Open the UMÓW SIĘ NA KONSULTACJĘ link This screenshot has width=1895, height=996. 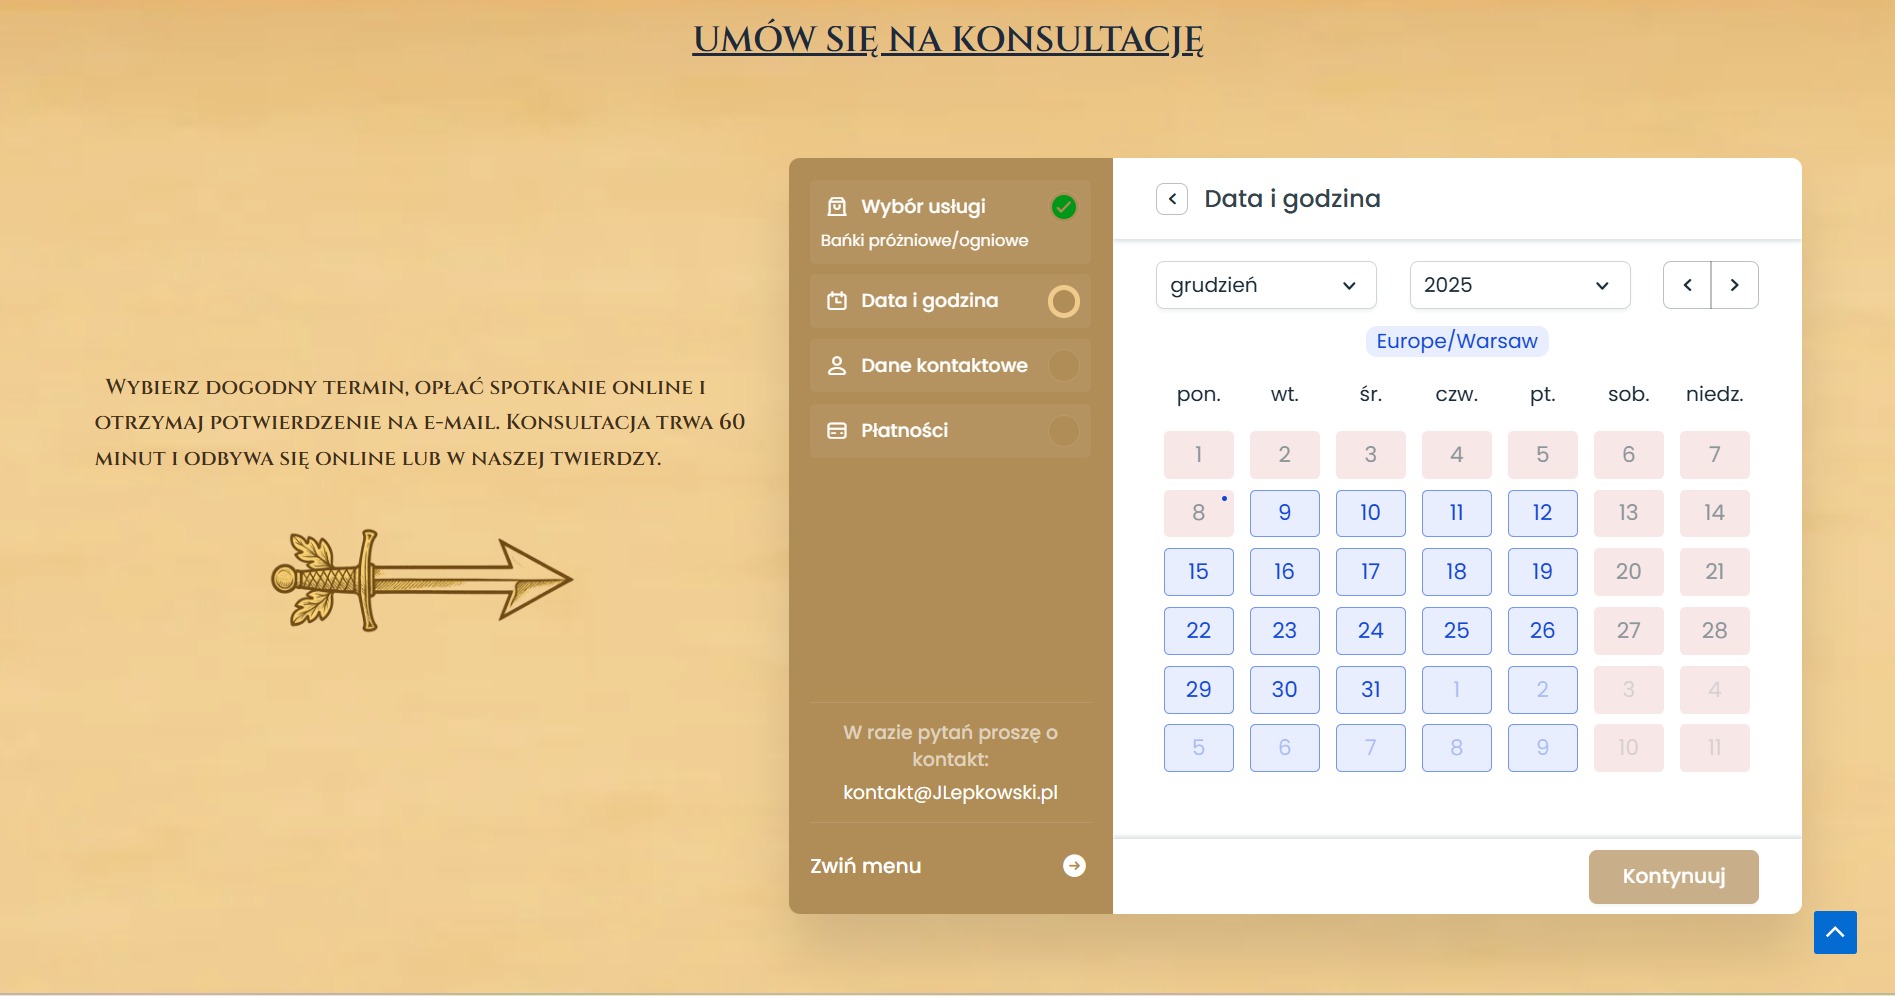click(947, 38)
